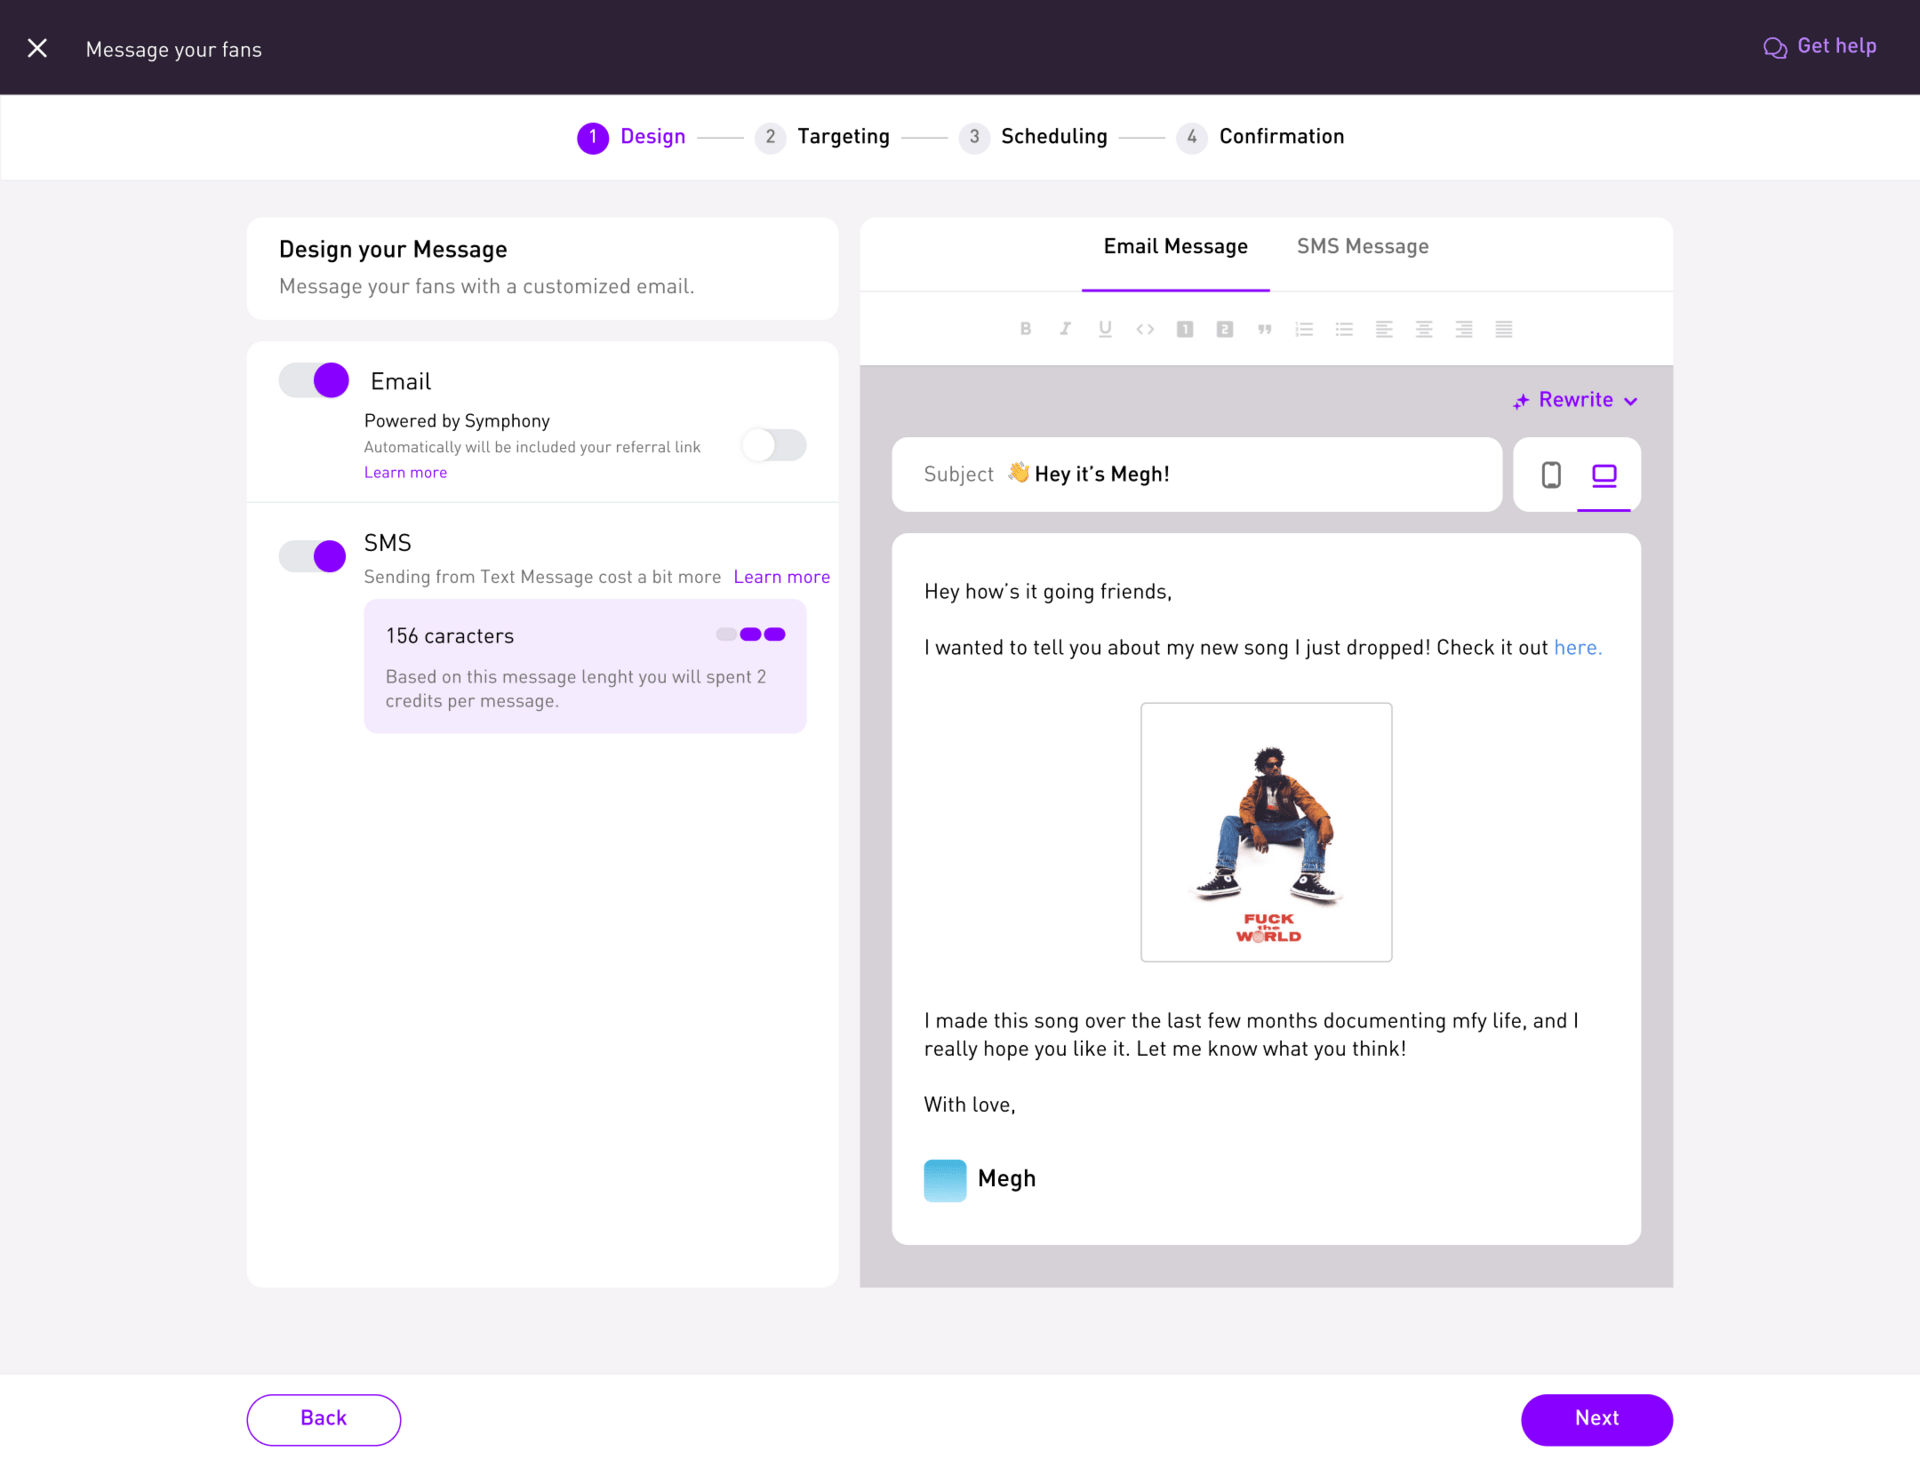
Task: Underline the selected email text
Action: (1105, 329)
